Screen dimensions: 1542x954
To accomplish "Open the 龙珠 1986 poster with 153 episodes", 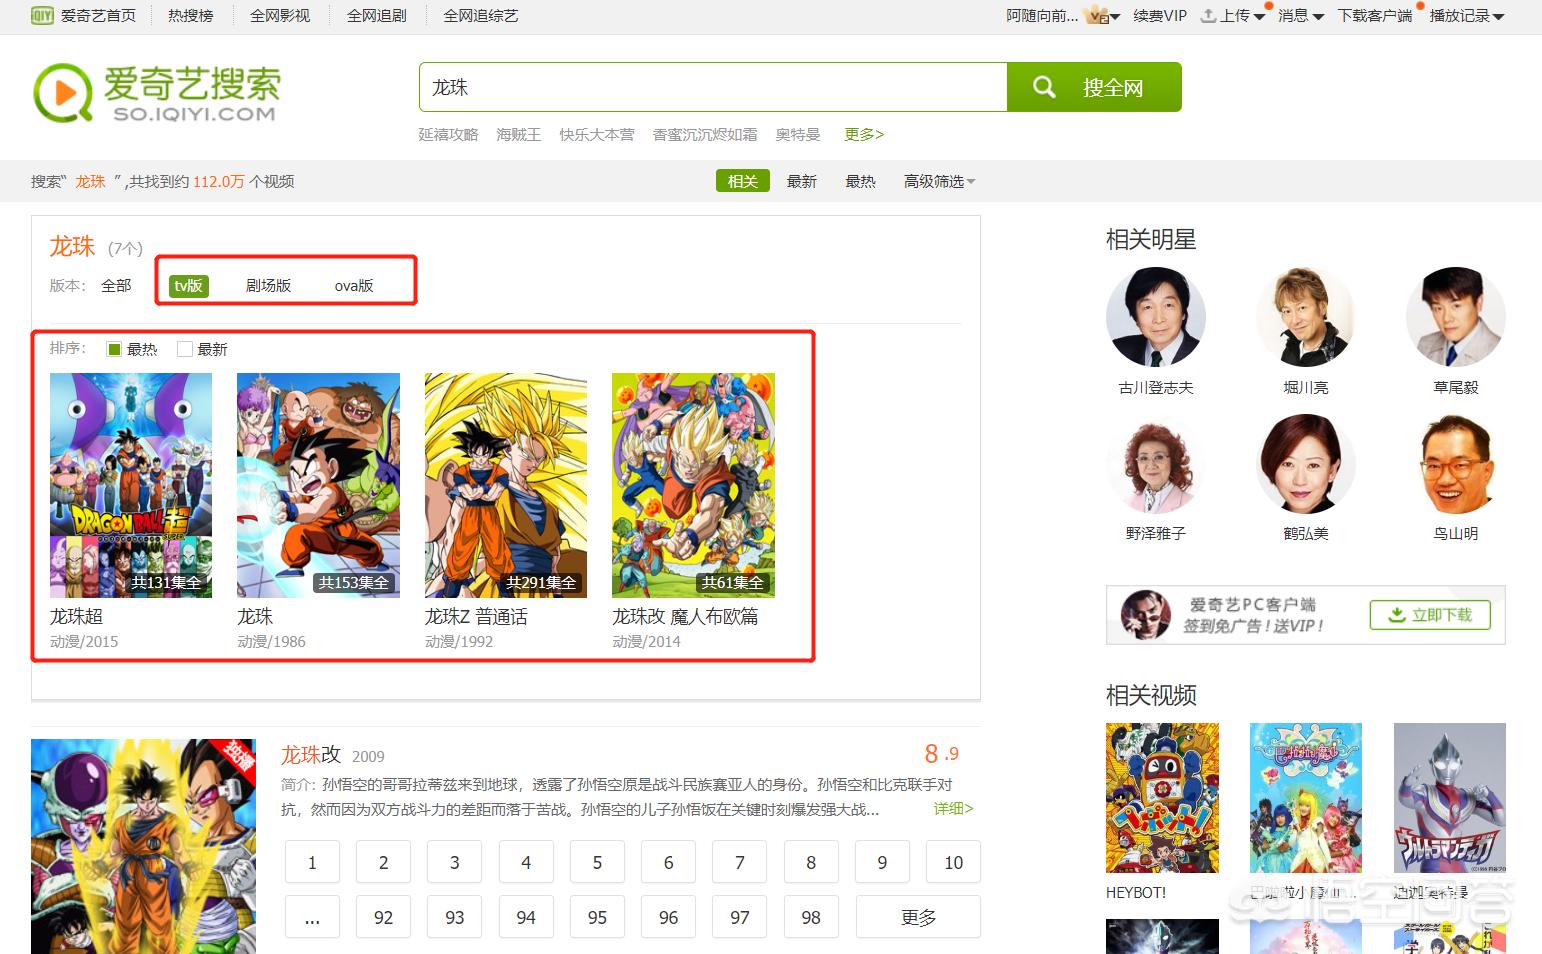I will 318,485.
